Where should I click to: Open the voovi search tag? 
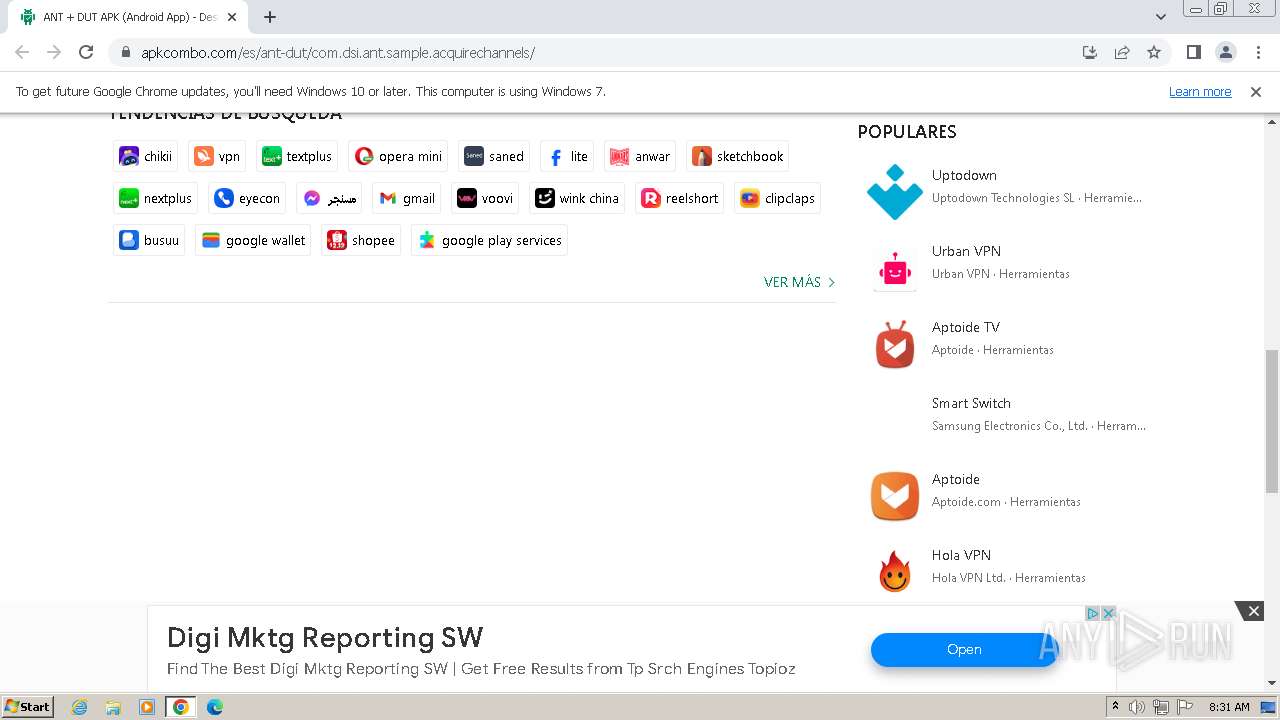485,198
